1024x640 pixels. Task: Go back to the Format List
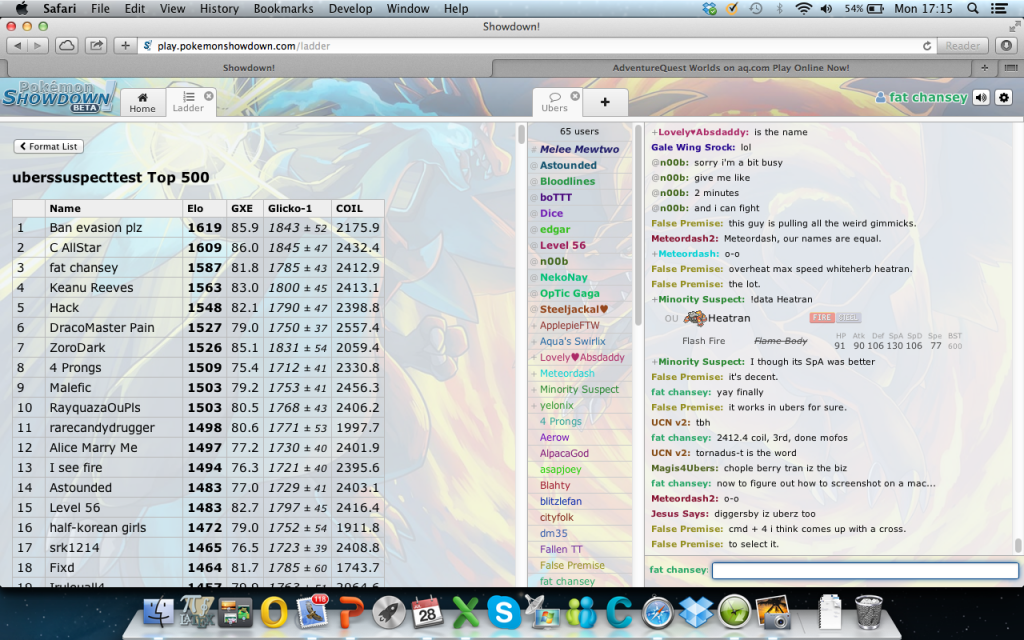pos(48,146)
